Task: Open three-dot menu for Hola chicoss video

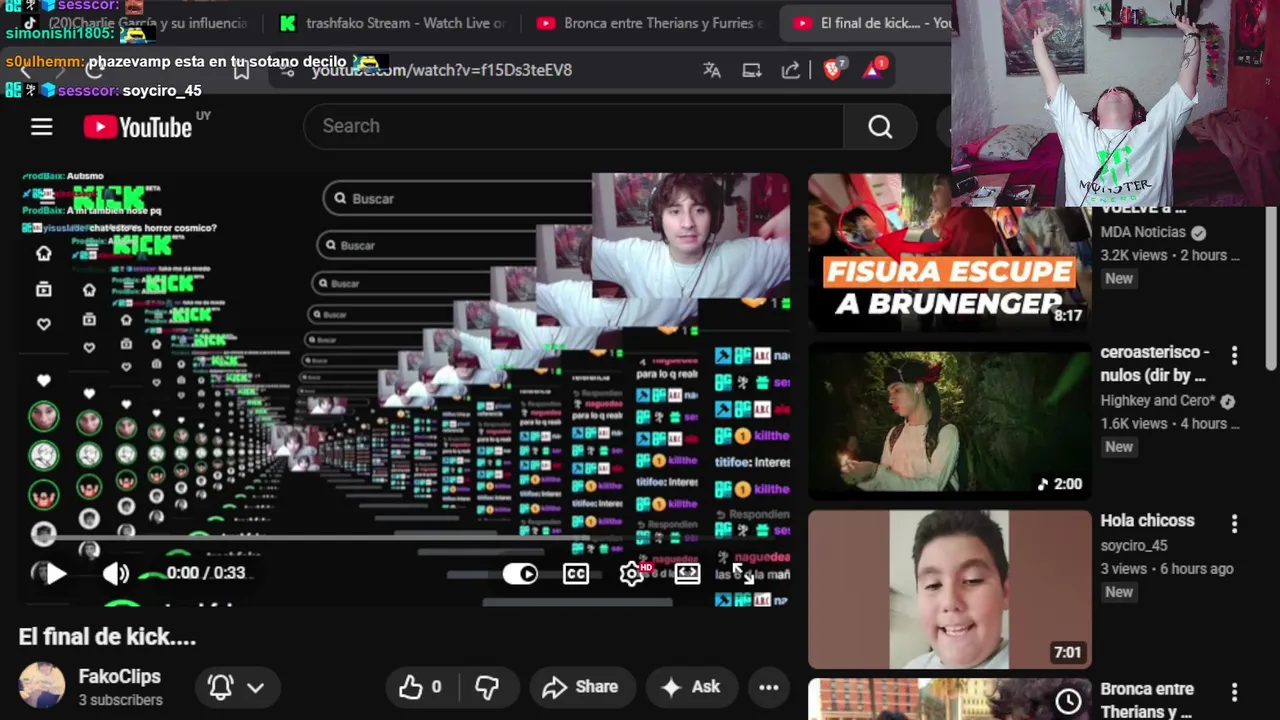Action: pyautogui.click(x=1234, y=523)
